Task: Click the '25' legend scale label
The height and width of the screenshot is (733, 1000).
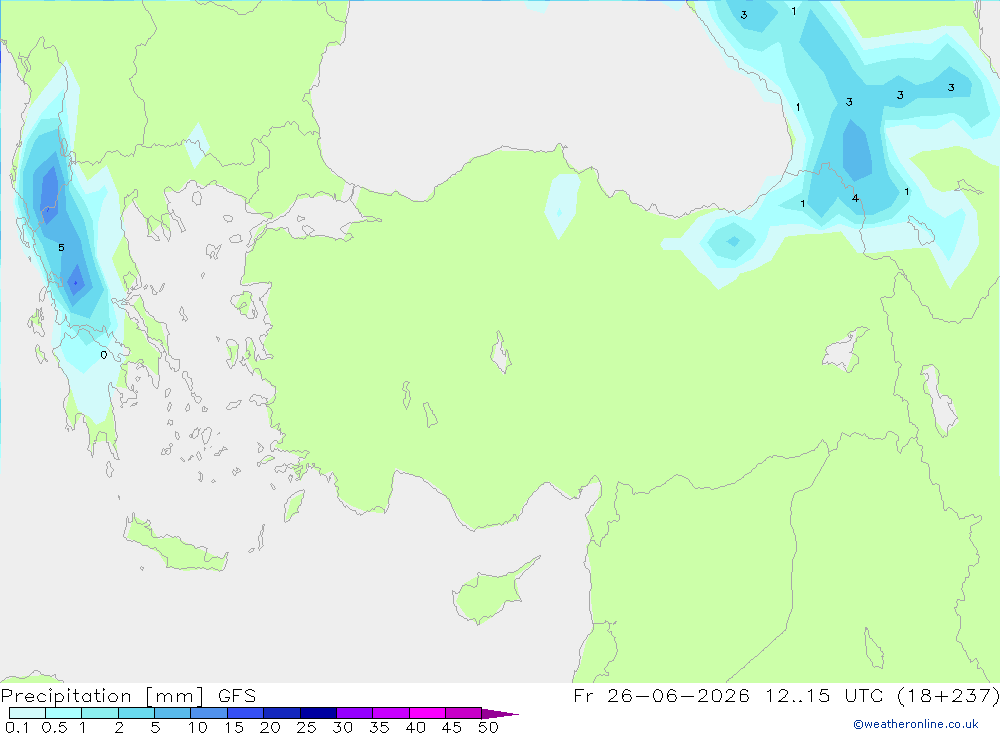Action: click(306, 727)
